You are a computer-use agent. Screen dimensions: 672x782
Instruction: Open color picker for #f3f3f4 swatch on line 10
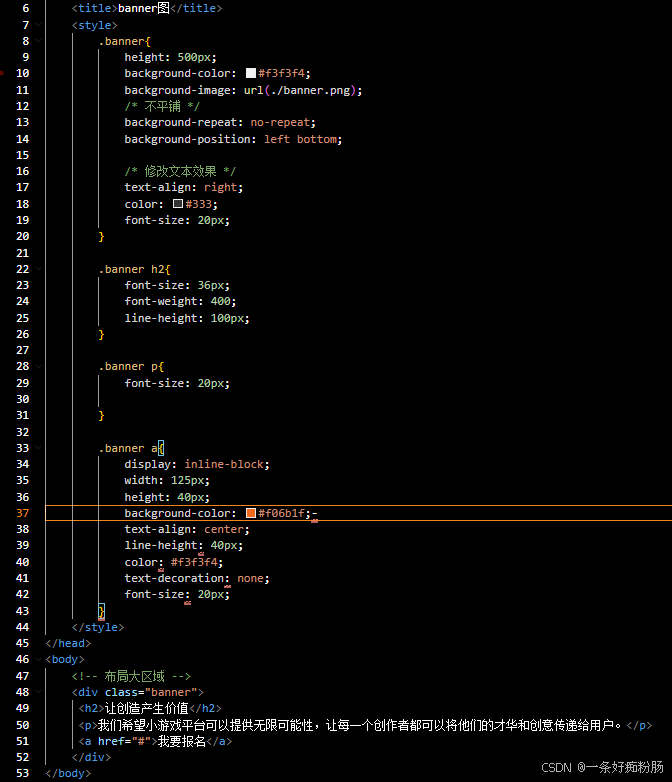pos(251,73)
